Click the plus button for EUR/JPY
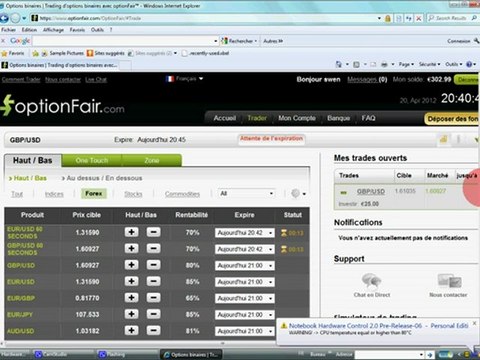480x360 pixels. (x=131, y=314)
